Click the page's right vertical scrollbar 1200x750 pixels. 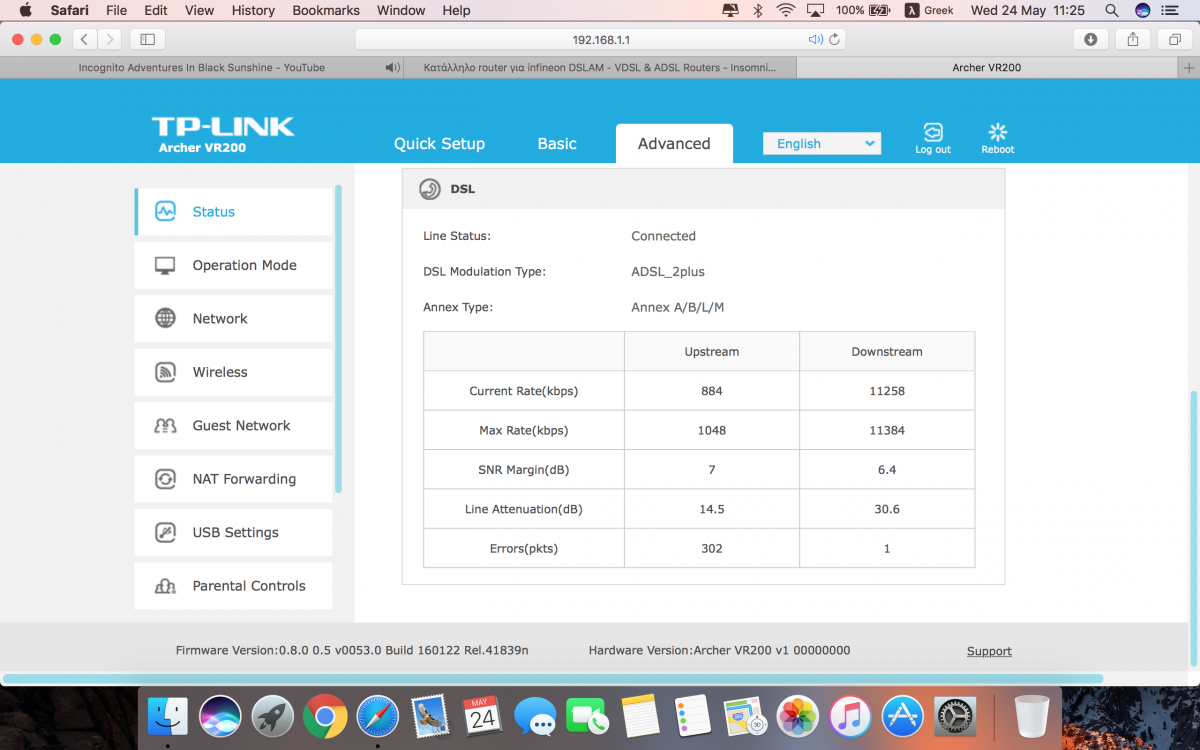point(1192,528)
